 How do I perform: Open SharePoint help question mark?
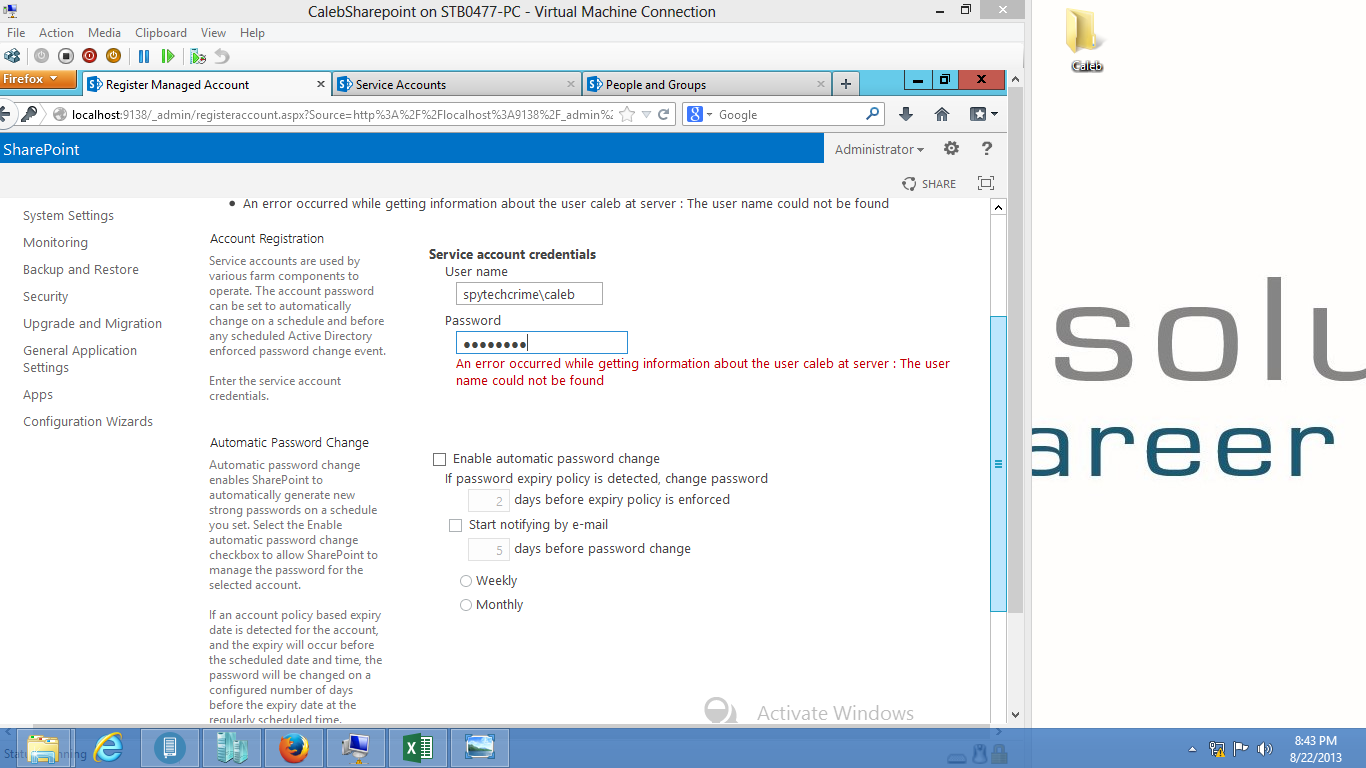tap(987, 149)
